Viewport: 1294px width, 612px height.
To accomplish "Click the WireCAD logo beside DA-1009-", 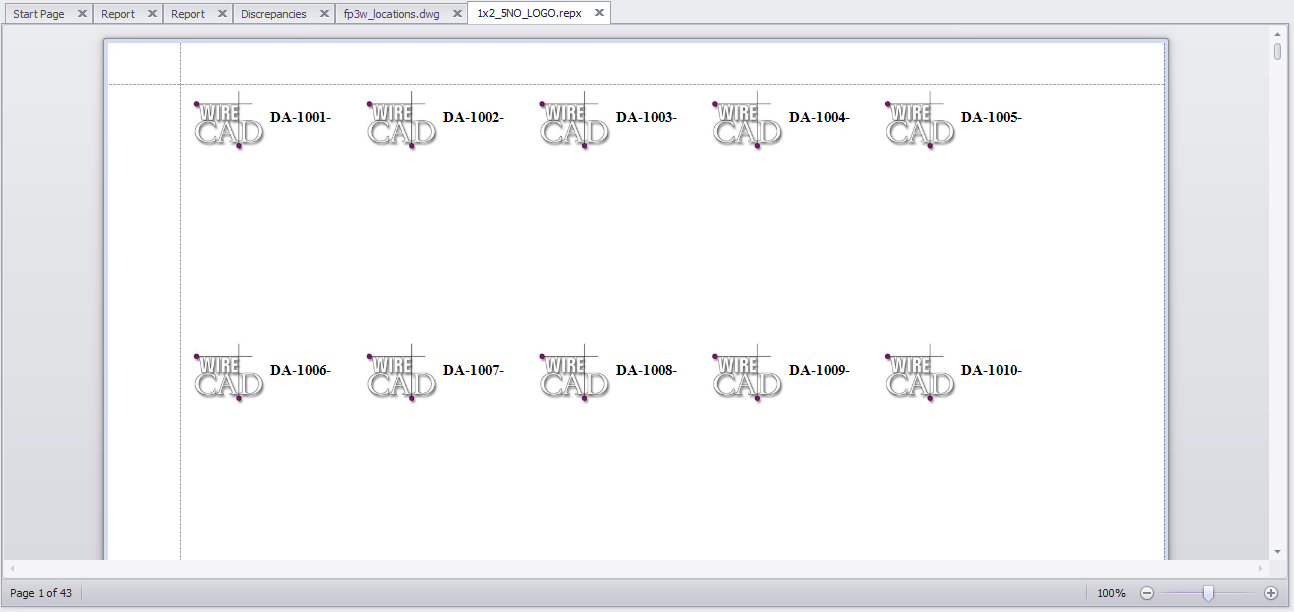I will tap(747, 374).
